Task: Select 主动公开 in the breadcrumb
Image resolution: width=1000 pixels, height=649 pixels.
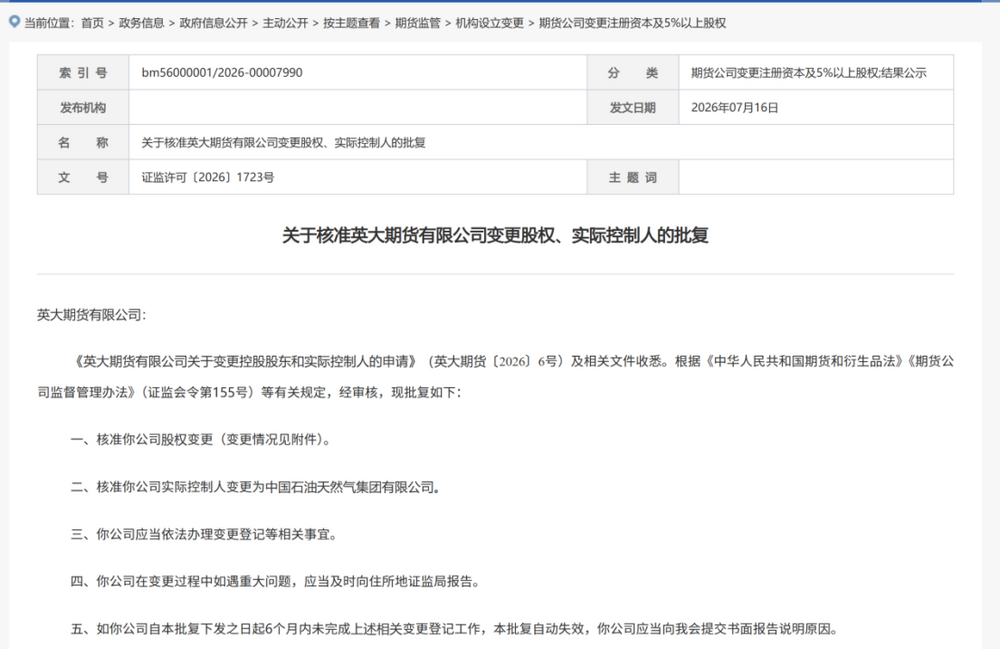Action: (285, 23)
